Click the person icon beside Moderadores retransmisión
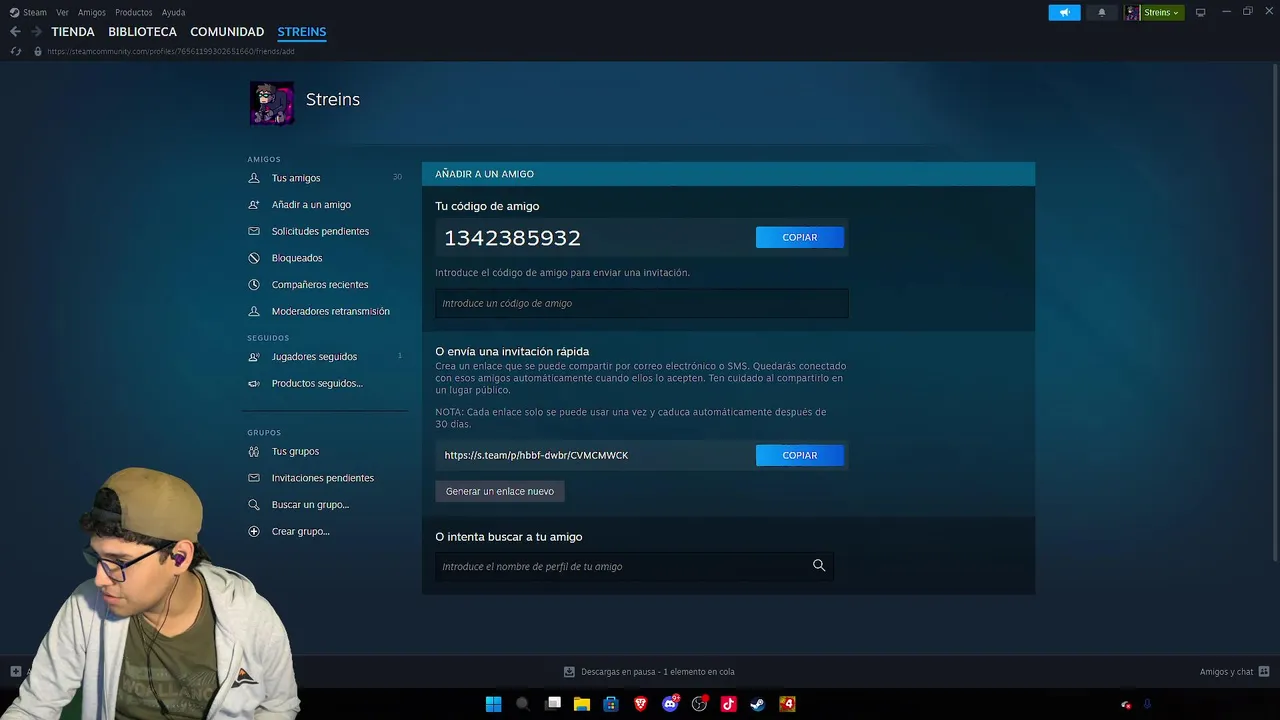Viewport: 1280px width, 720px height. pos(254,311)
